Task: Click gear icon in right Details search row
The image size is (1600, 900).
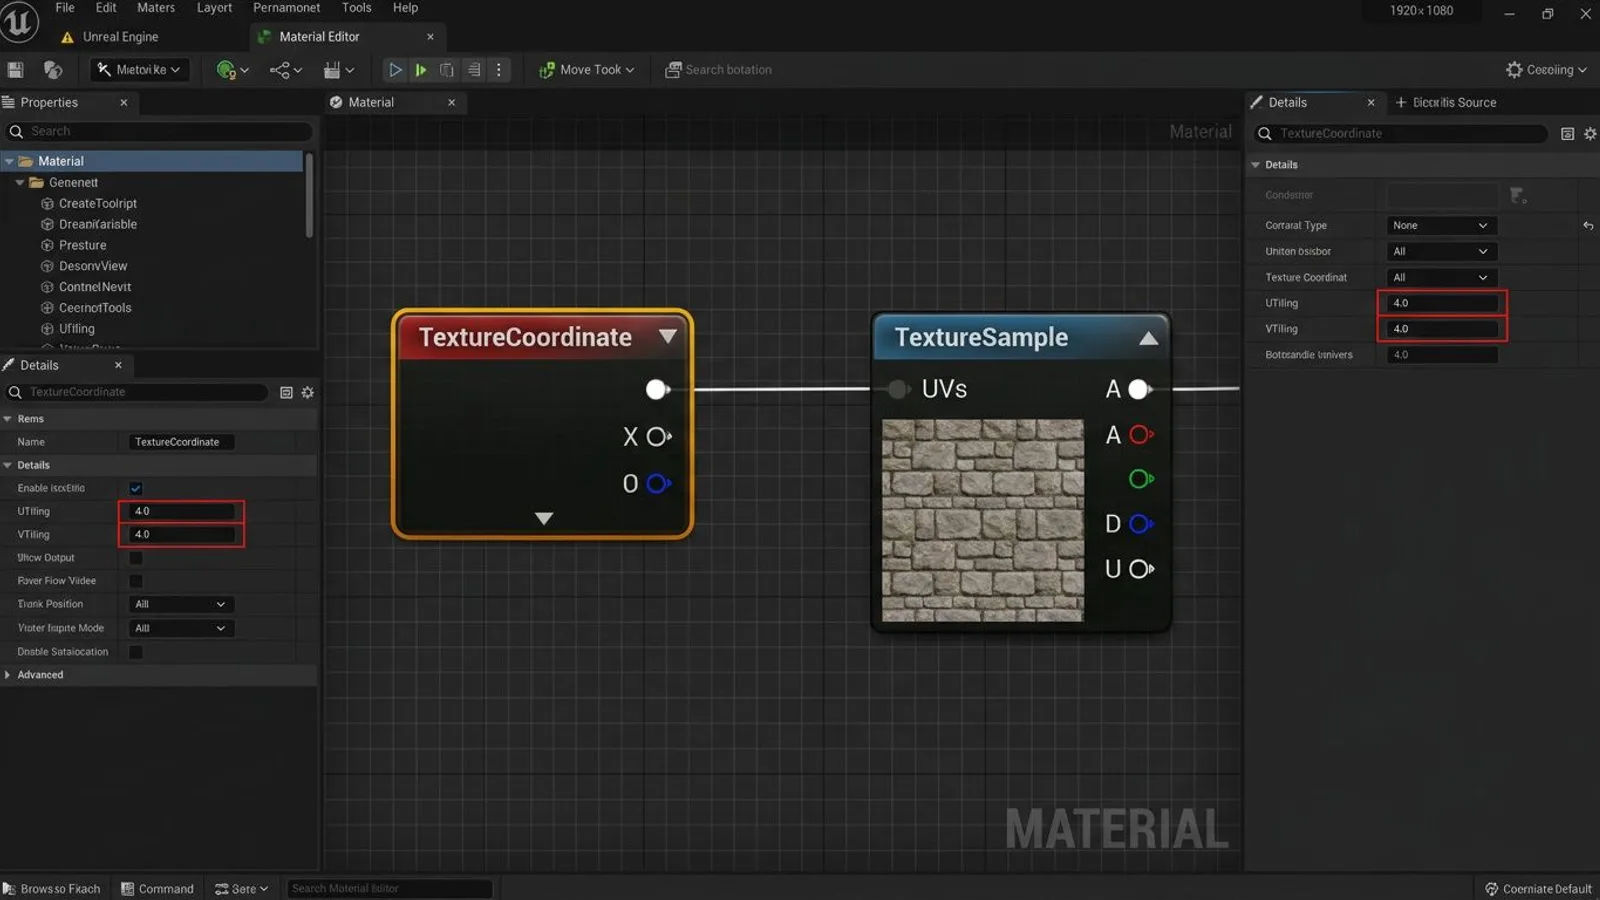Action: pyautogui.click(x=1590, y=133)
